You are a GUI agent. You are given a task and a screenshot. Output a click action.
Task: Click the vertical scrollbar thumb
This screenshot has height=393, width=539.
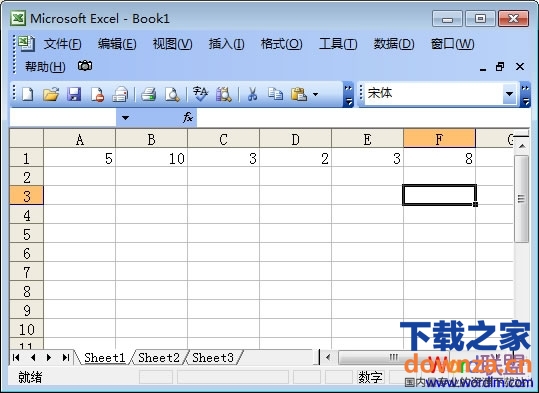click(x=522, y=199)
